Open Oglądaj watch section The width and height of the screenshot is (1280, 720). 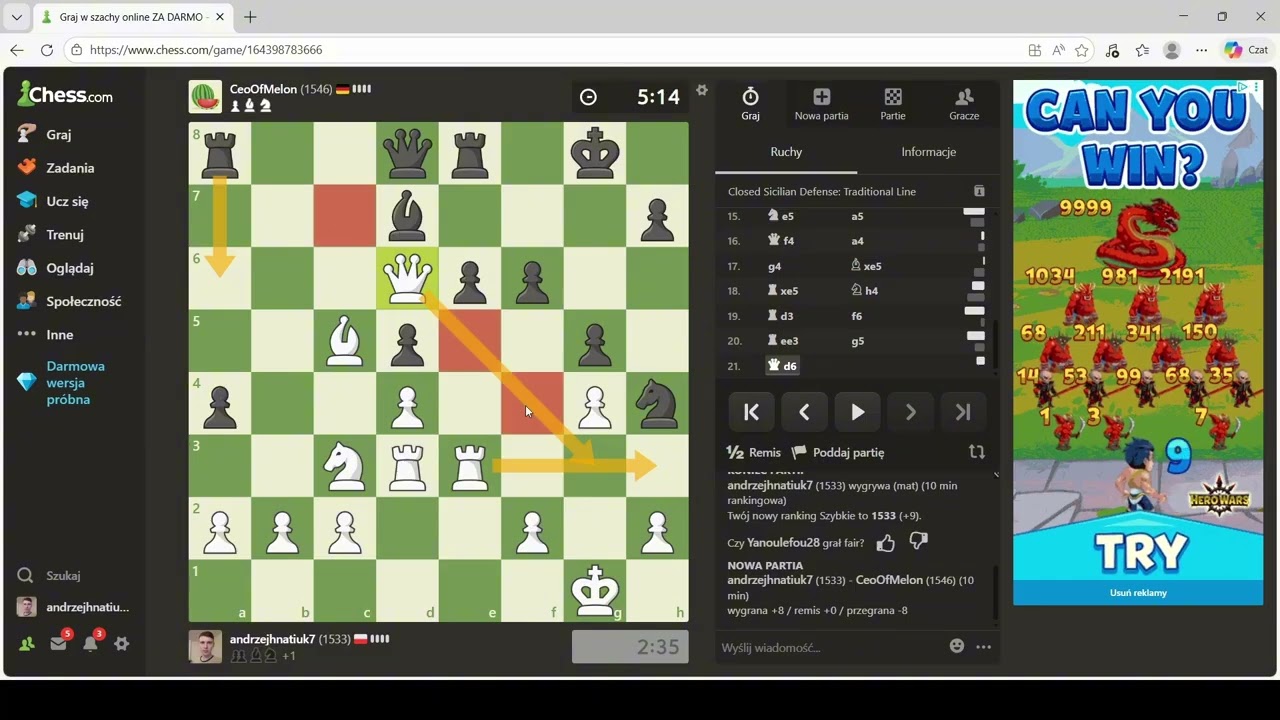[69, 268]
